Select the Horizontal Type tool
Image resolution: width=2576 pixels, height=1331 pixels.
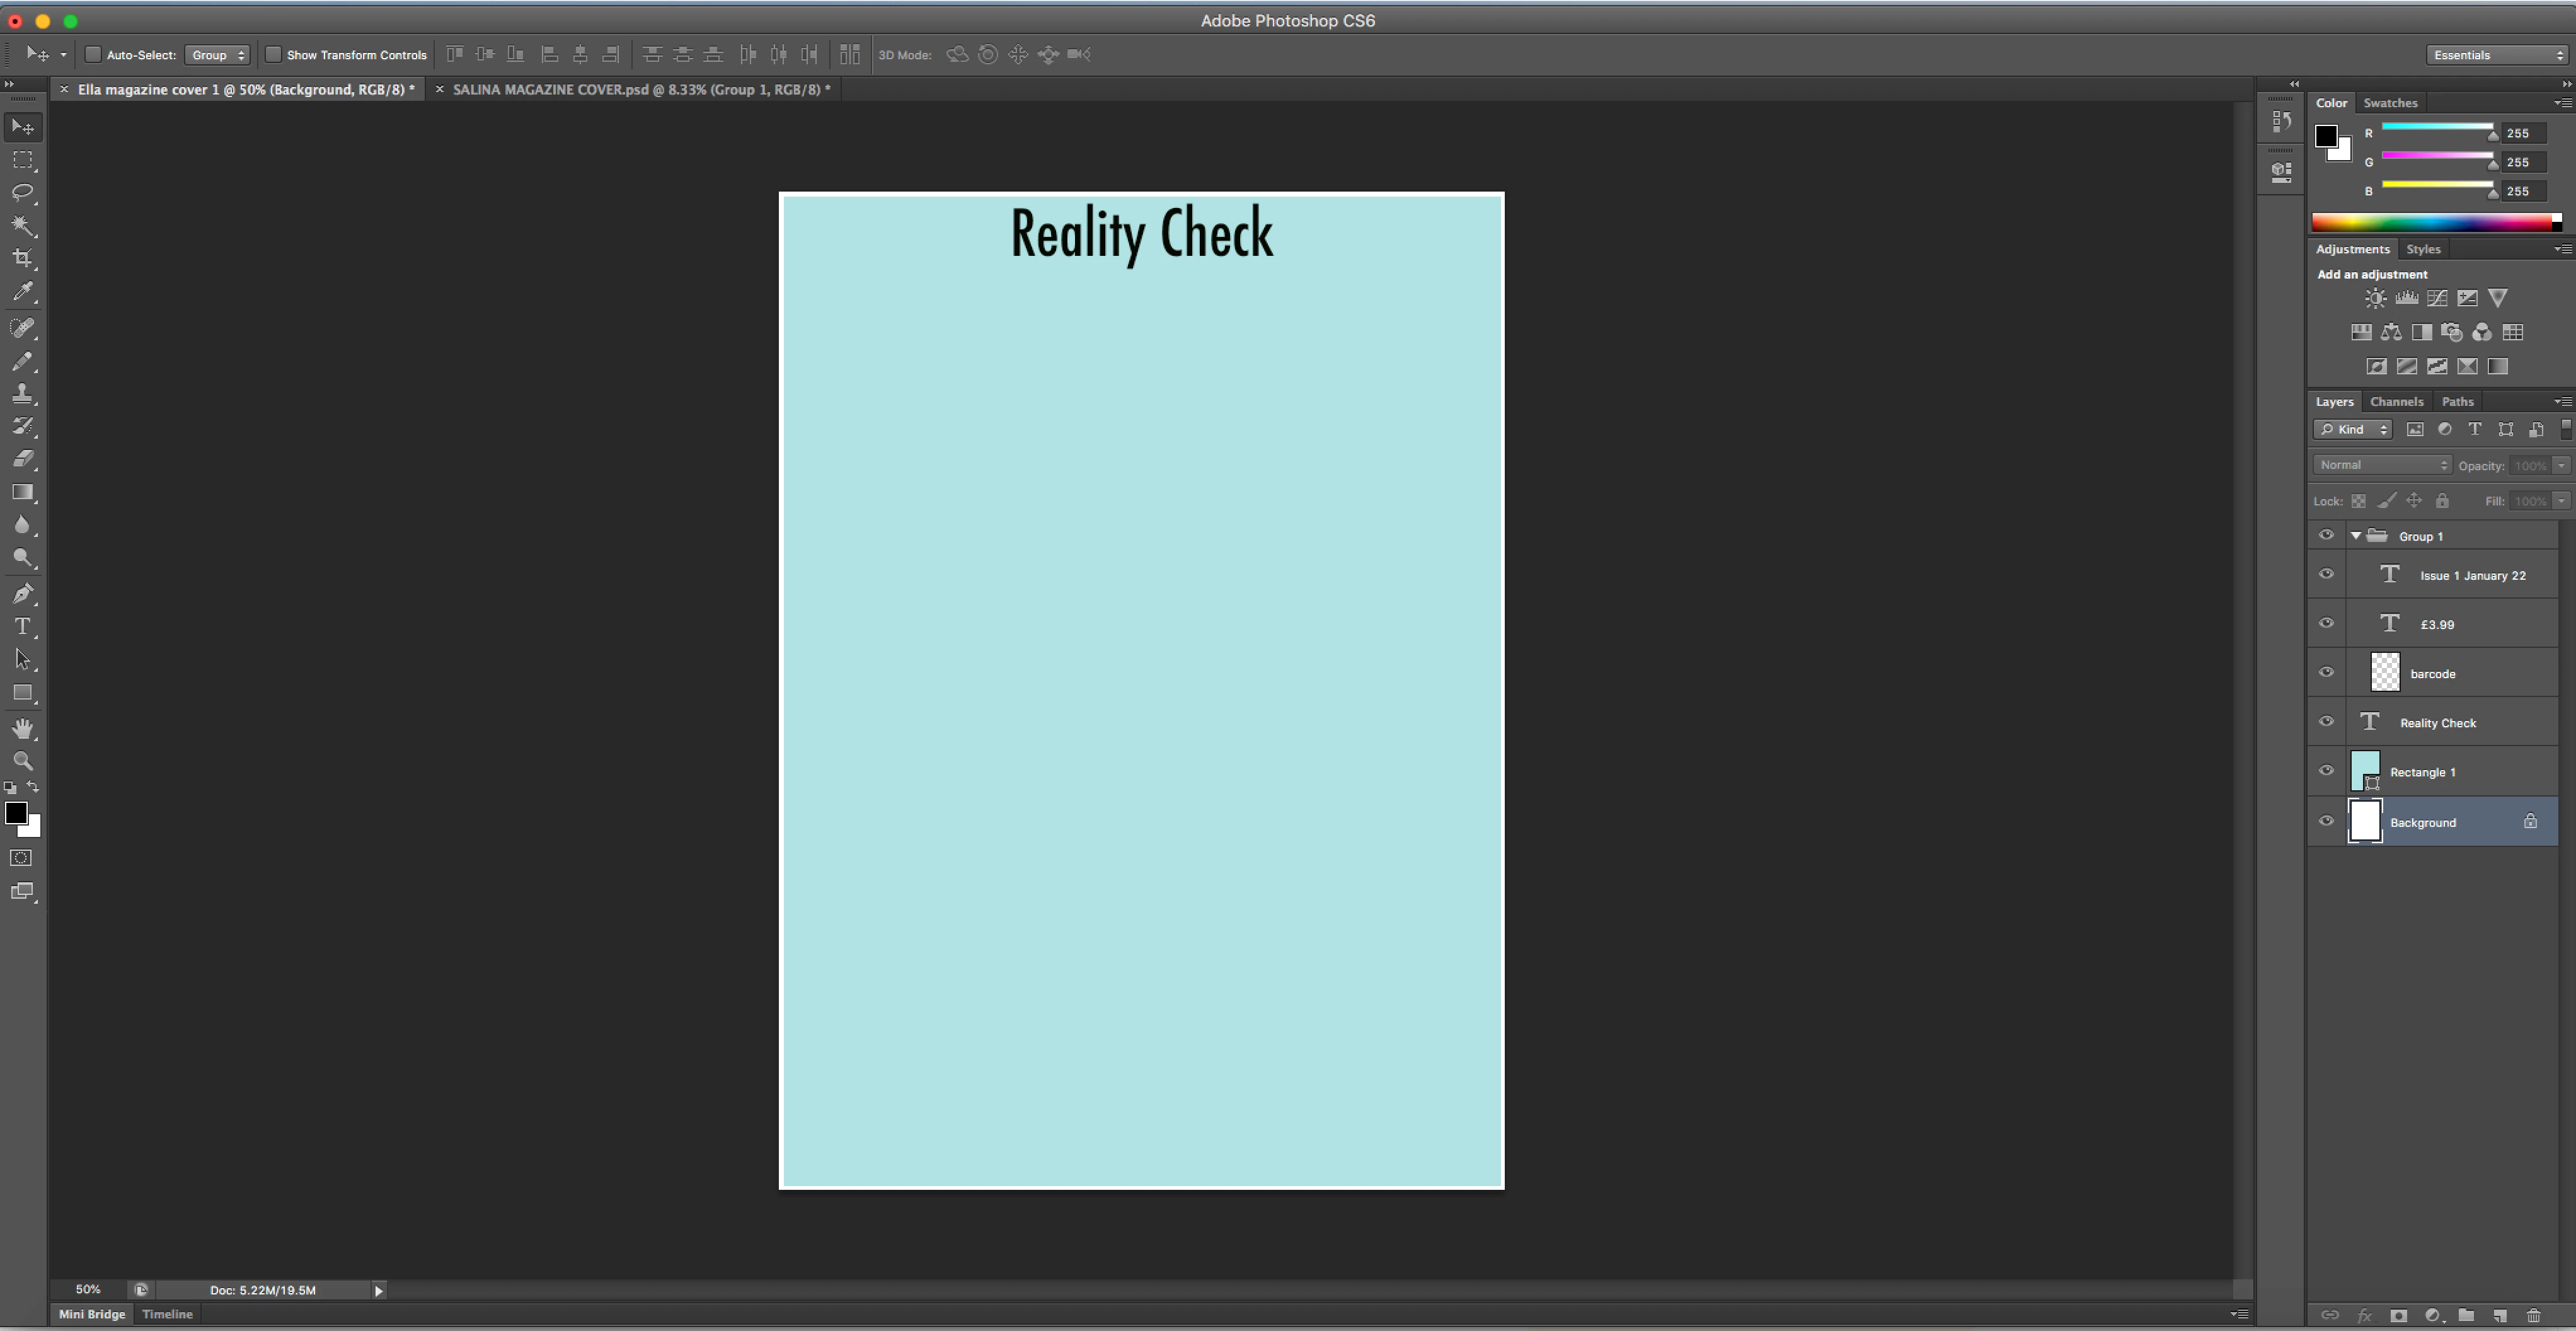click(22, 627)
